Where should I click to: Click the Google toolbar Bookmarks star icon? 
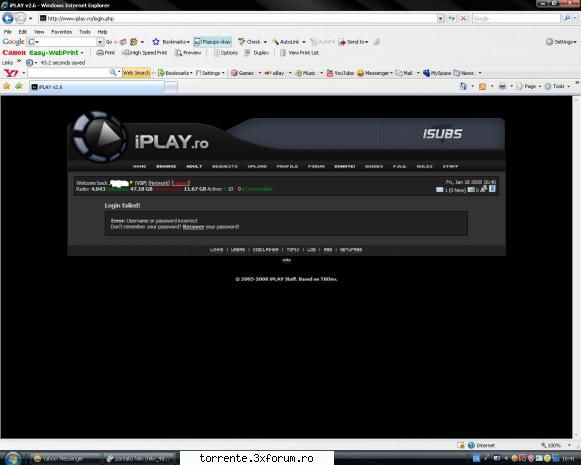pos(156,42)
